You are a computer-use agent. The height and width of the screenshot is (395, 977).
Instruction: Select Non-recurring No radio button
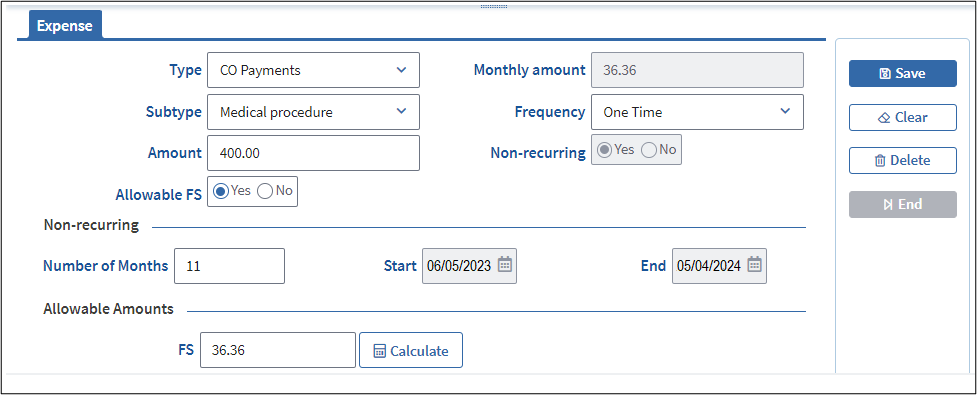(649, 150)
